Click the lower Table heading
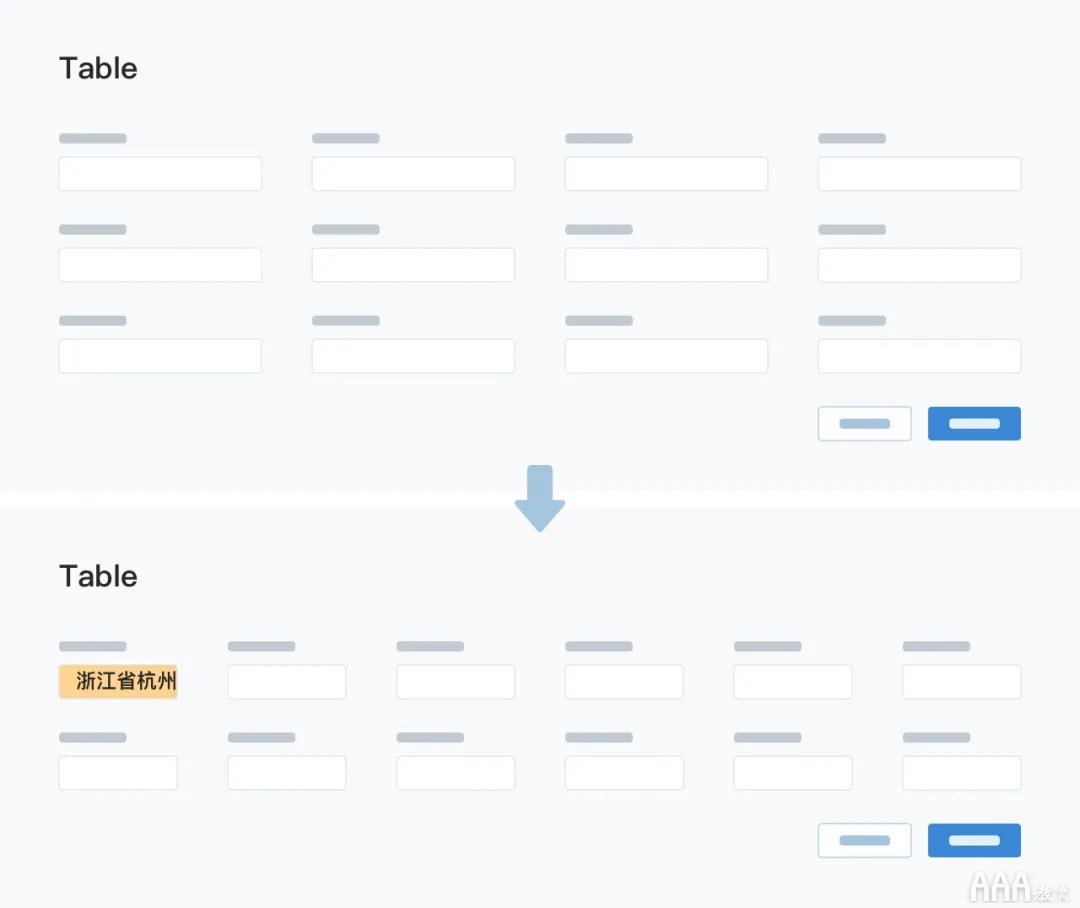The height and width of the screenshot is (908, 1080). [x=98, y=576]
